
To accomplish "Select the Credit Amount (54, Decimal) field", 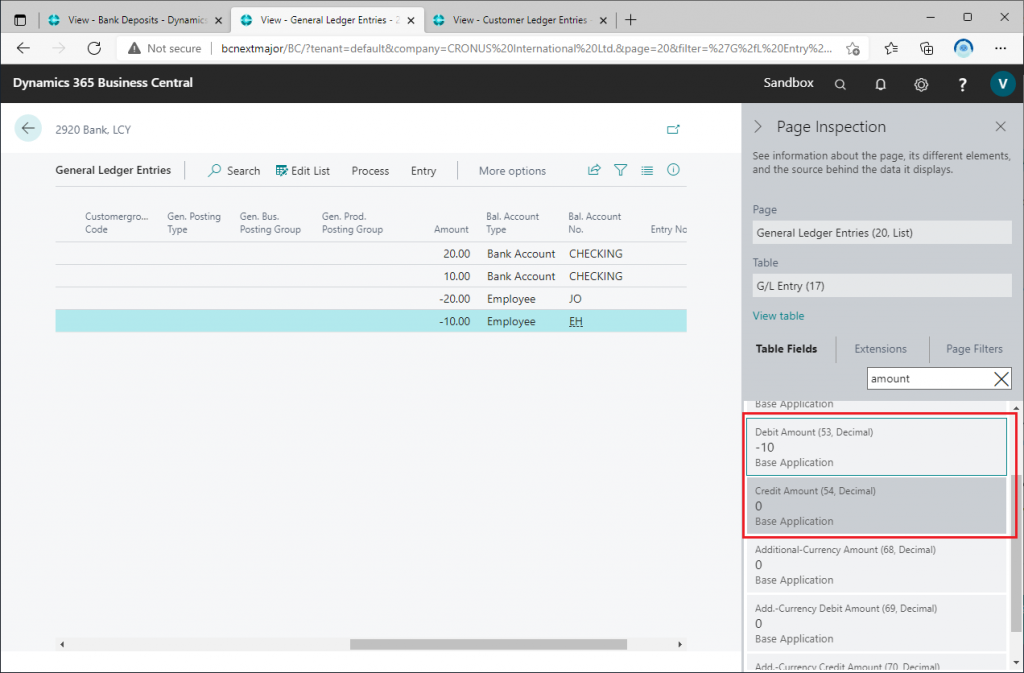I will [x=876, y=506].
